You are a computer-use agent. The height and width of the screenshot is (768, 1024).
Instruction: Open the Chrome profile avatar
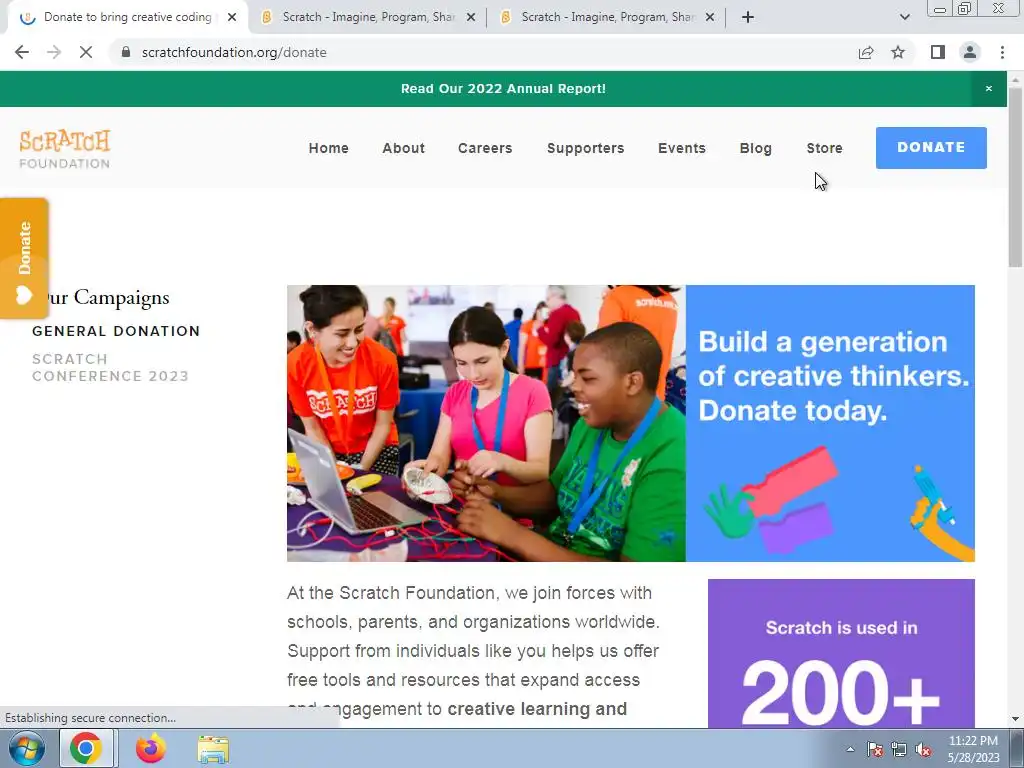tap(970, 52)
